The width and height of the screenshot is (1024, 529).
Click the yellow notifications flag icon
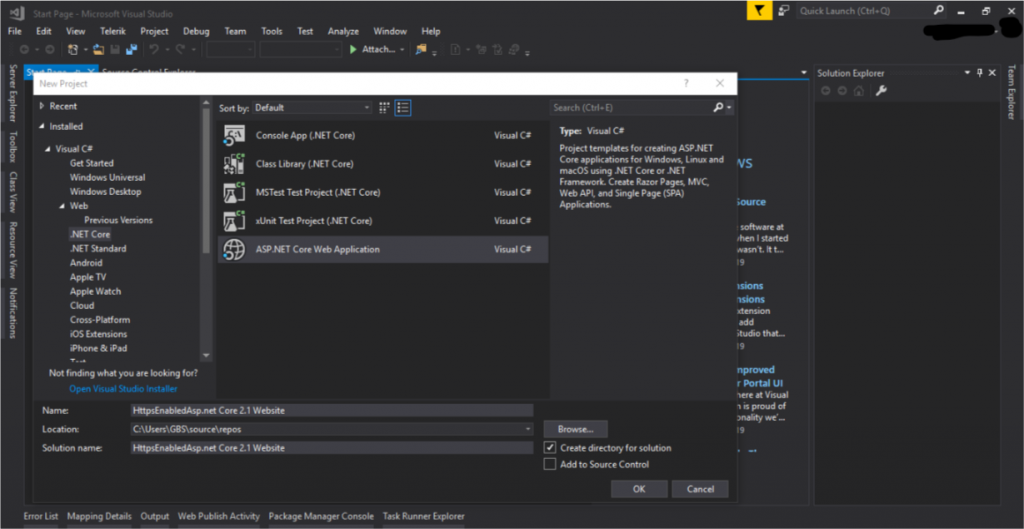coord(760,11)
